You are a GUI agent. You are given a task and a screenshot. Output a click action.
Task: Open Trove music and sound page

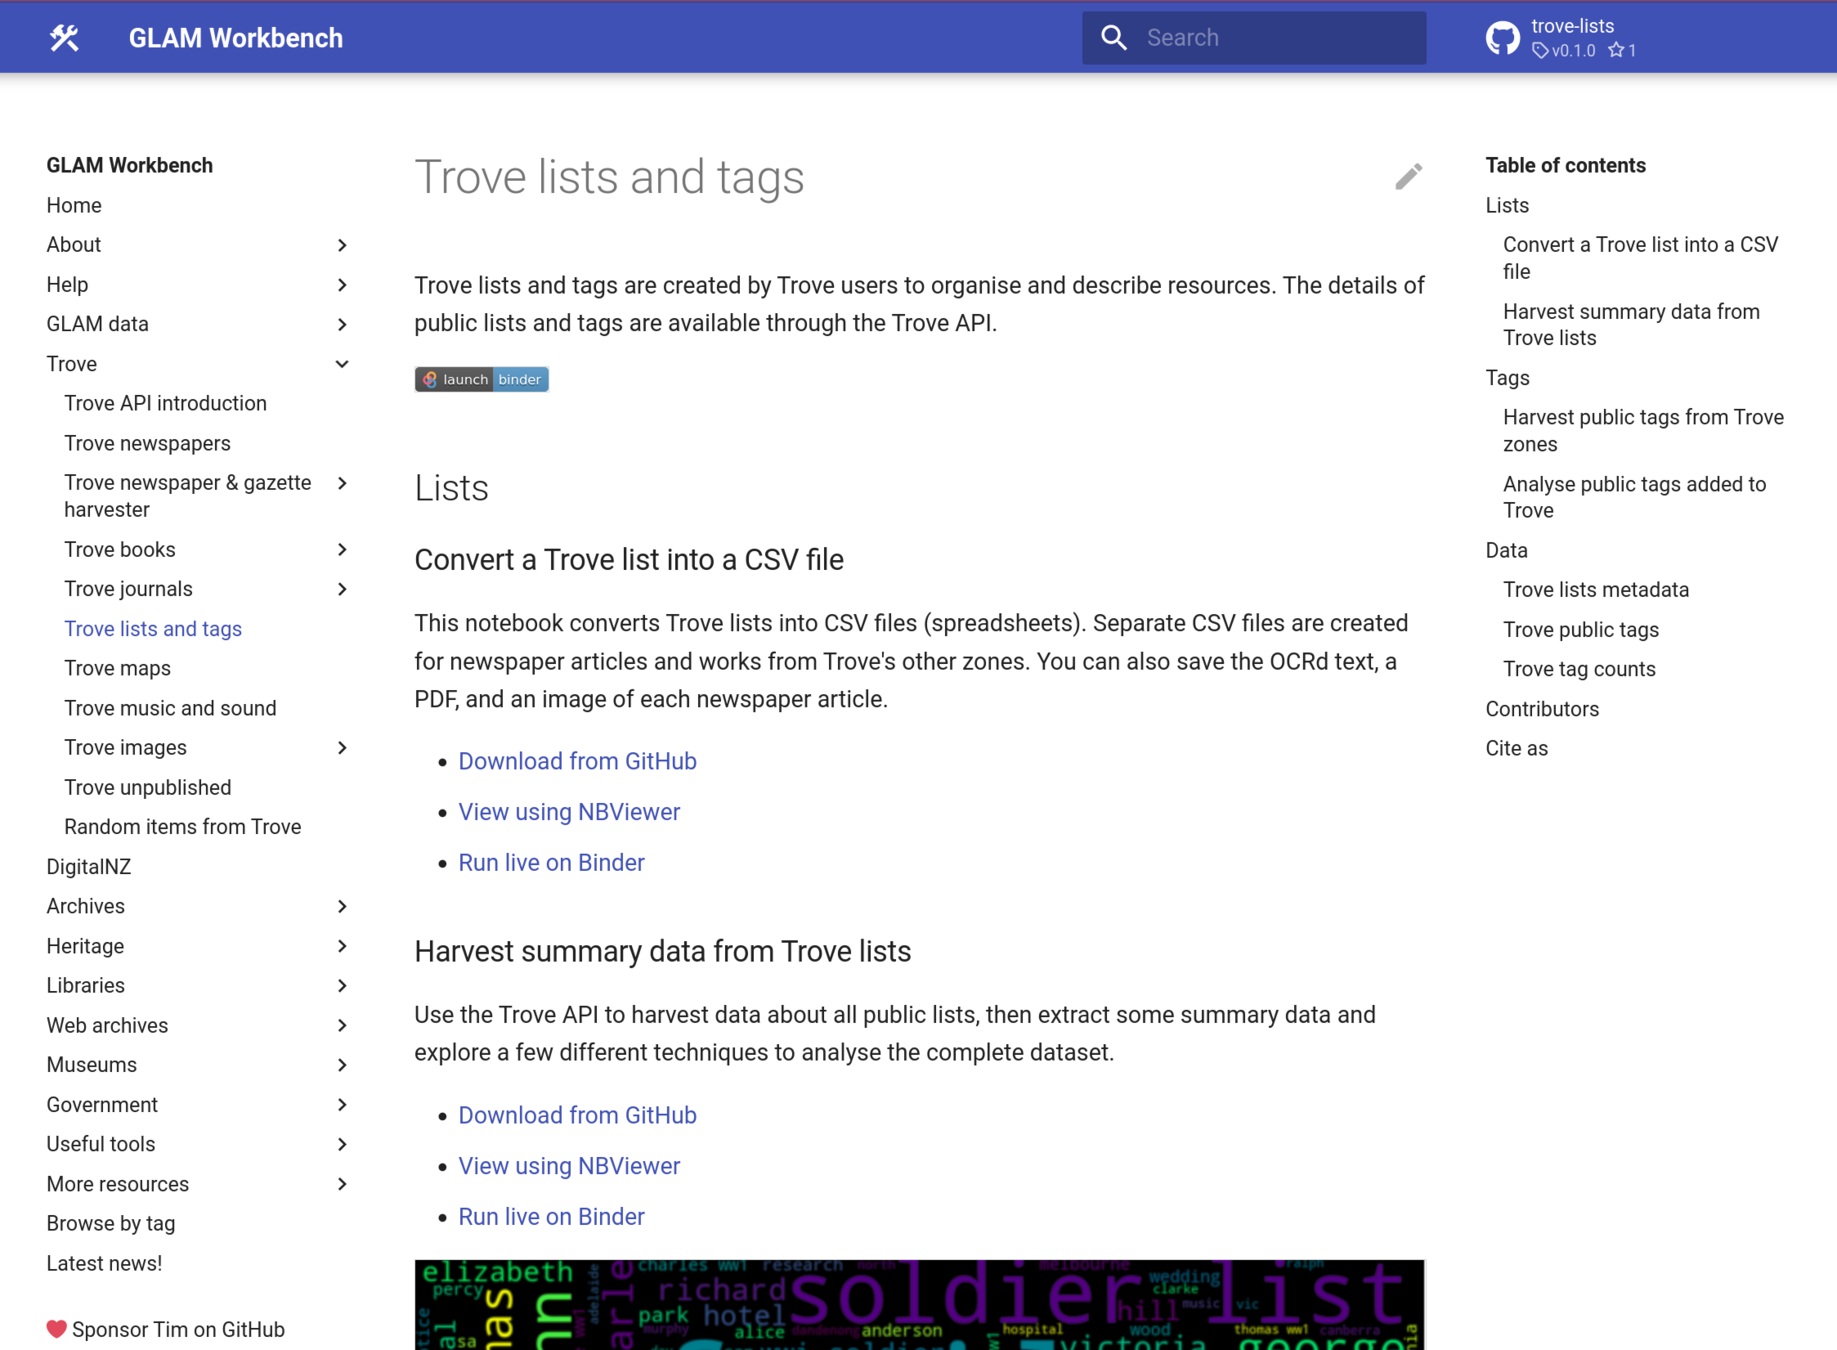pyautogui.click(x=170, y=708)
